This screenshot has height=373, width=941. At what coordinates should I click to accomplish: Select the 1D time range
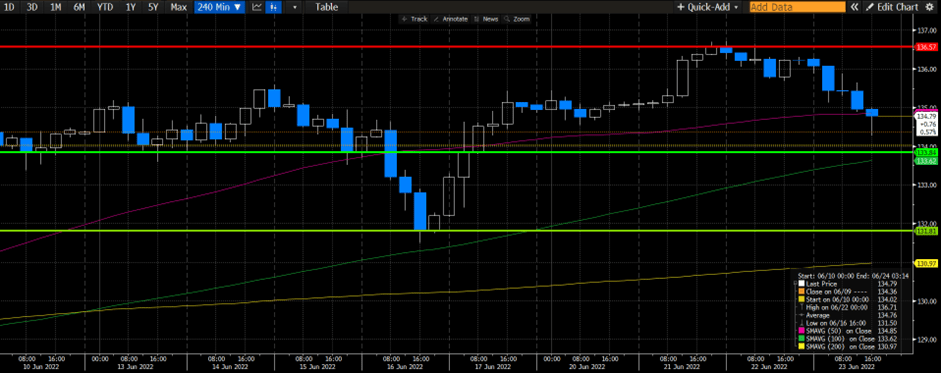pyautogui.click(x=10, y=7)
